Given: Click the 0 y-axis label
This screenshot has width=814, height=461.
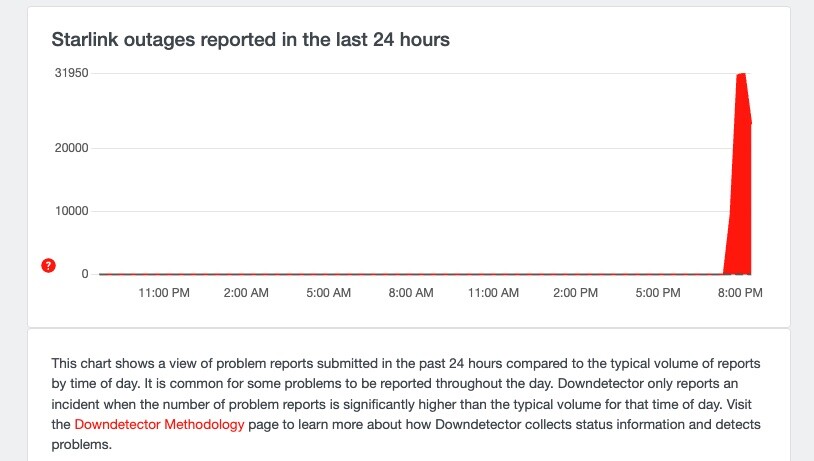Looking at the screenshot, I should coord(85,273).
